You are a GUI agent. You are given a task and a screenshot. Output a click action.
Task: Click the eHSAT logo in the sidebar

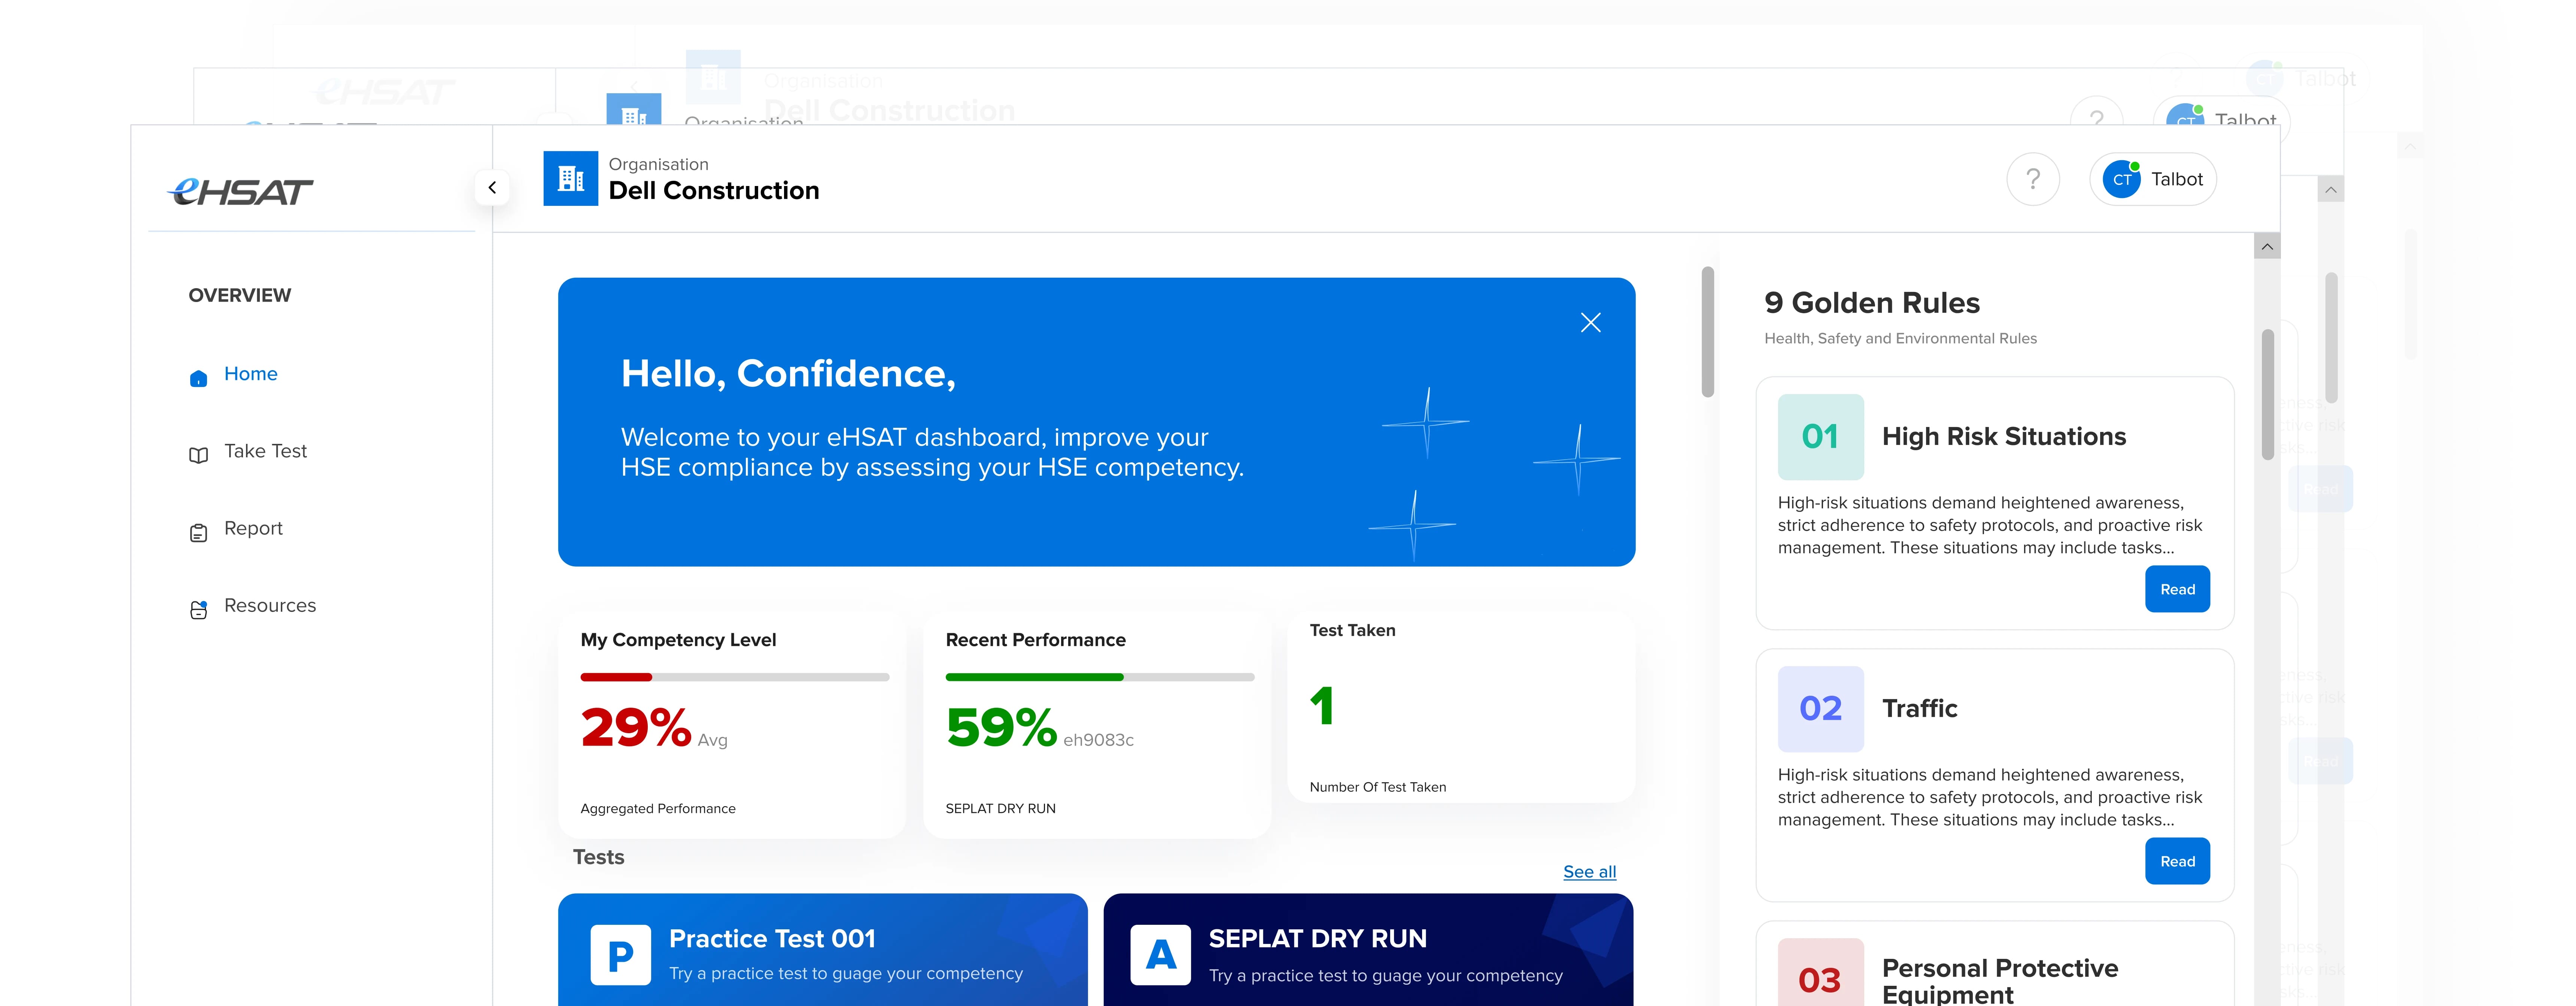(x=240, y=191)
